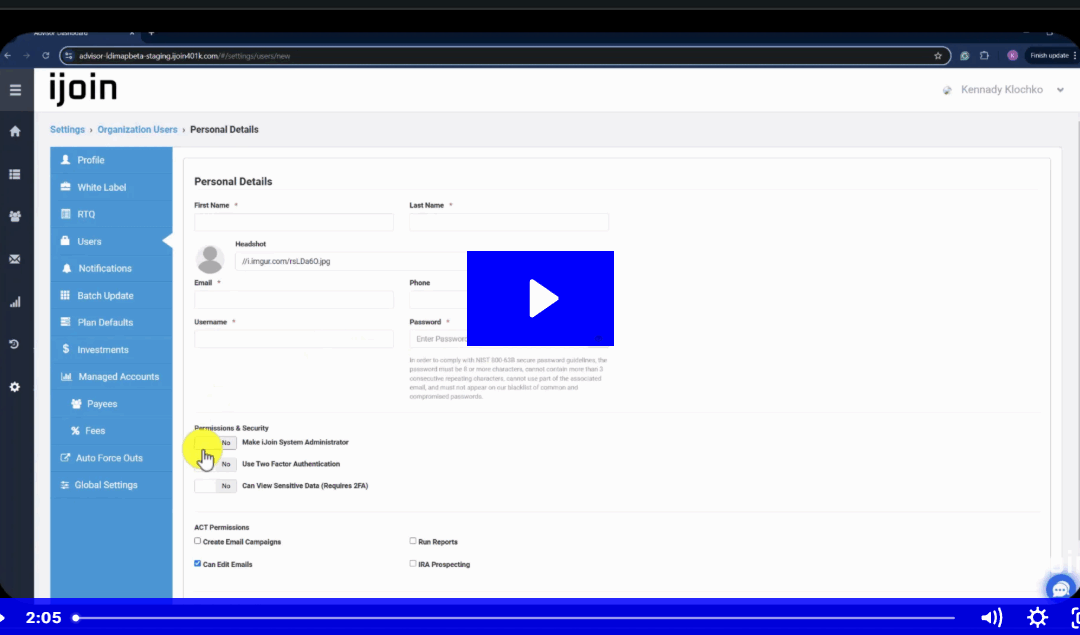1080x635 pixels.
Task: Click the ijoin logo
Action: pyautogui.click(x=83, y=90)
